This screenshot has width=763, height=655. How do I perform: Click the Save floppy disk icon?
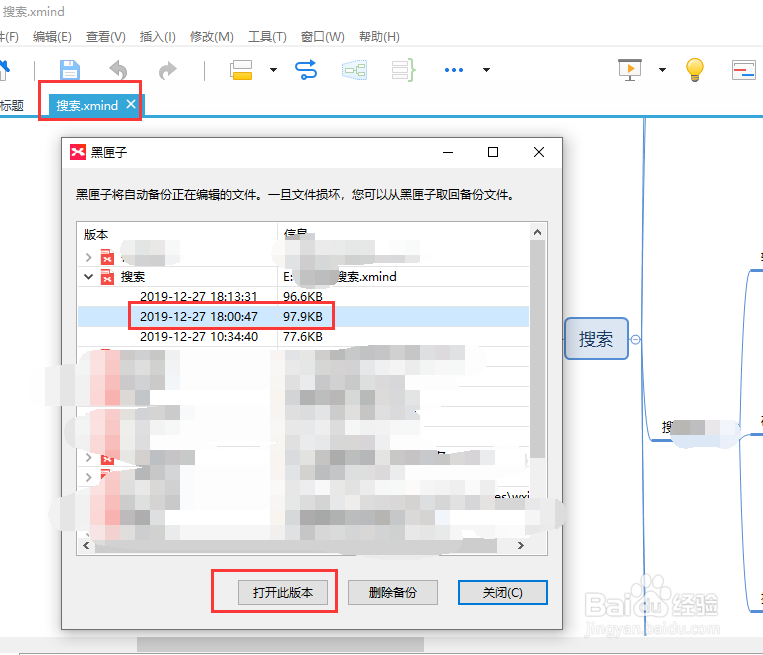[70, 70]
